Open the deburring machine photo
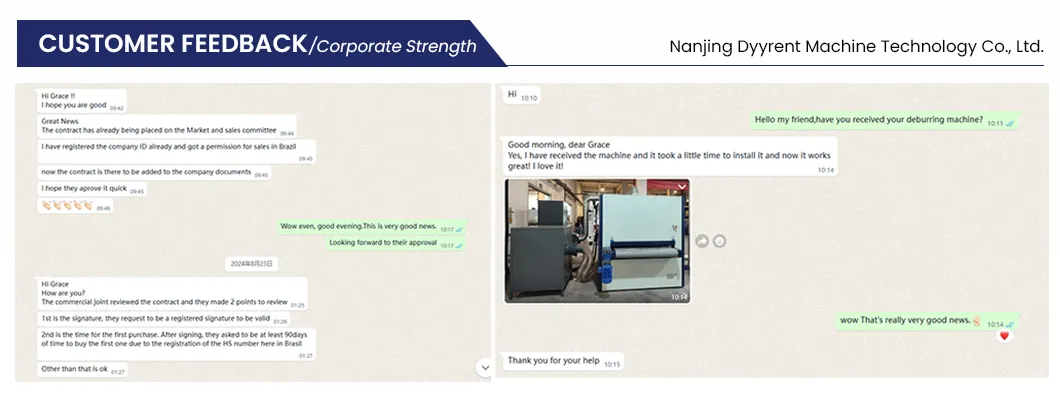The height and width of the screenshot is (406, 1060). 598,240
